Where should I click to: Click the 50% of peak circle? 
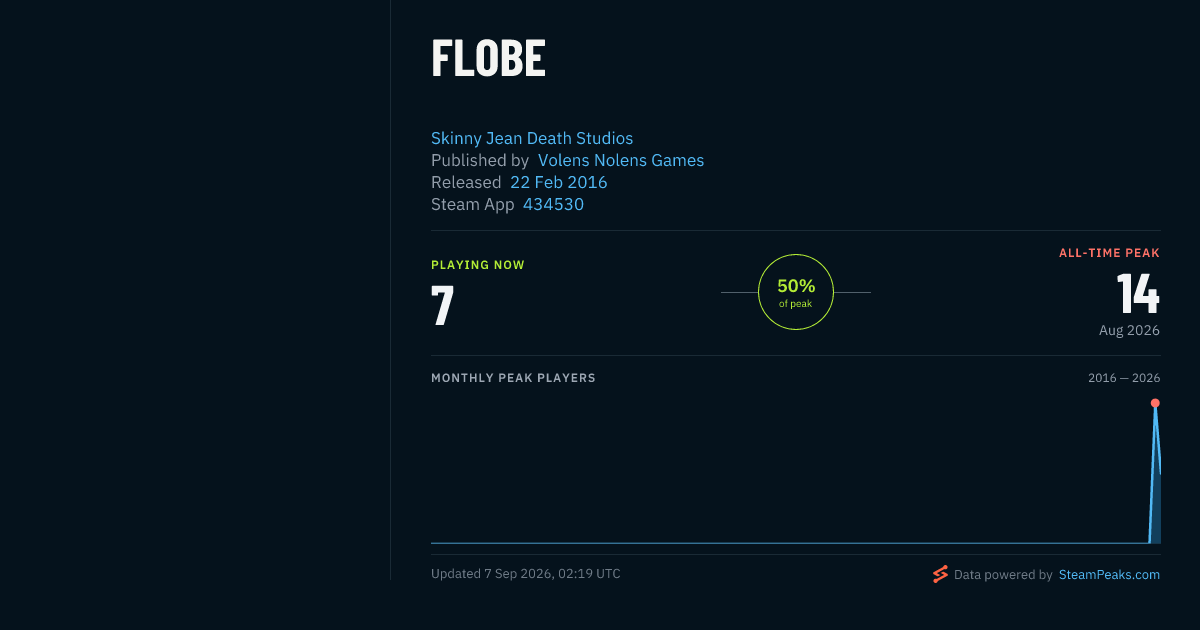pos(796,292)
